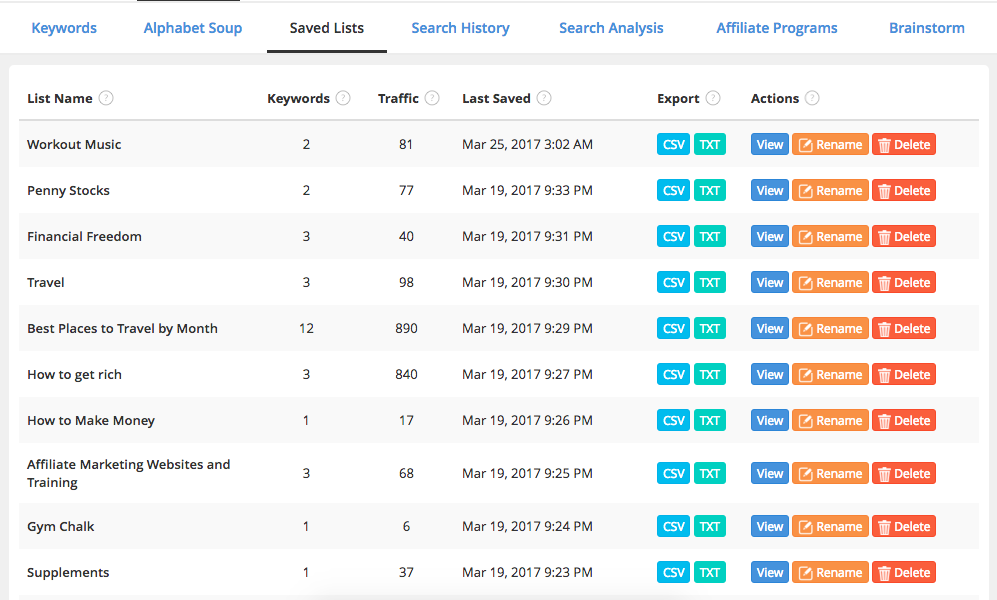997x600 pixels.
Task: Delete the How to get rich list
Action: 904,374
